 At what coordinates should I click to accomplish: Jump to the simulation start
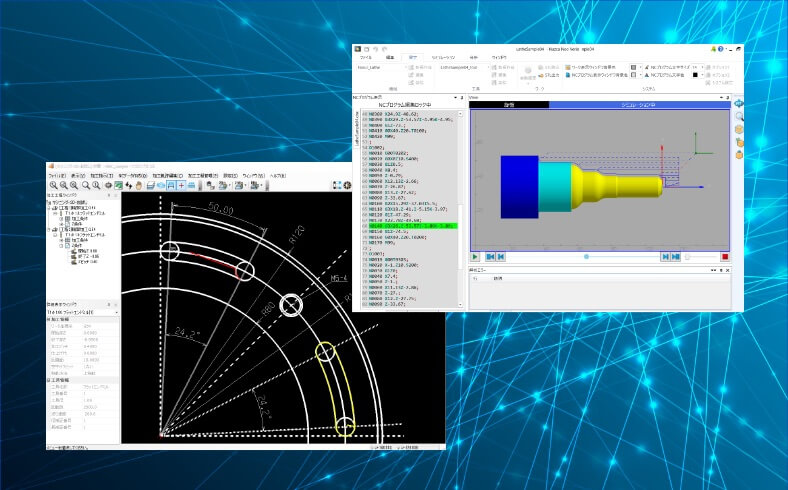(491, 257)
